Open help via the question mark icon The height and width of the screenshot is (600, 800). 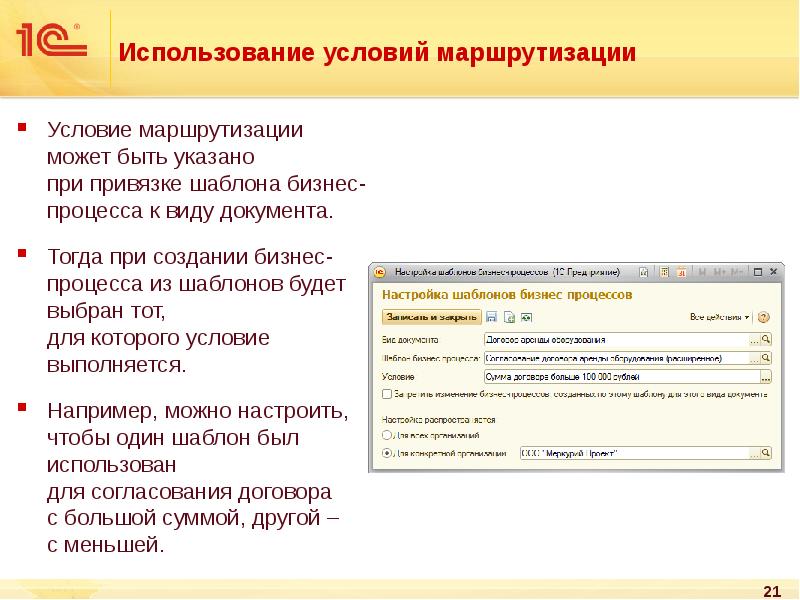click(764, 316)
